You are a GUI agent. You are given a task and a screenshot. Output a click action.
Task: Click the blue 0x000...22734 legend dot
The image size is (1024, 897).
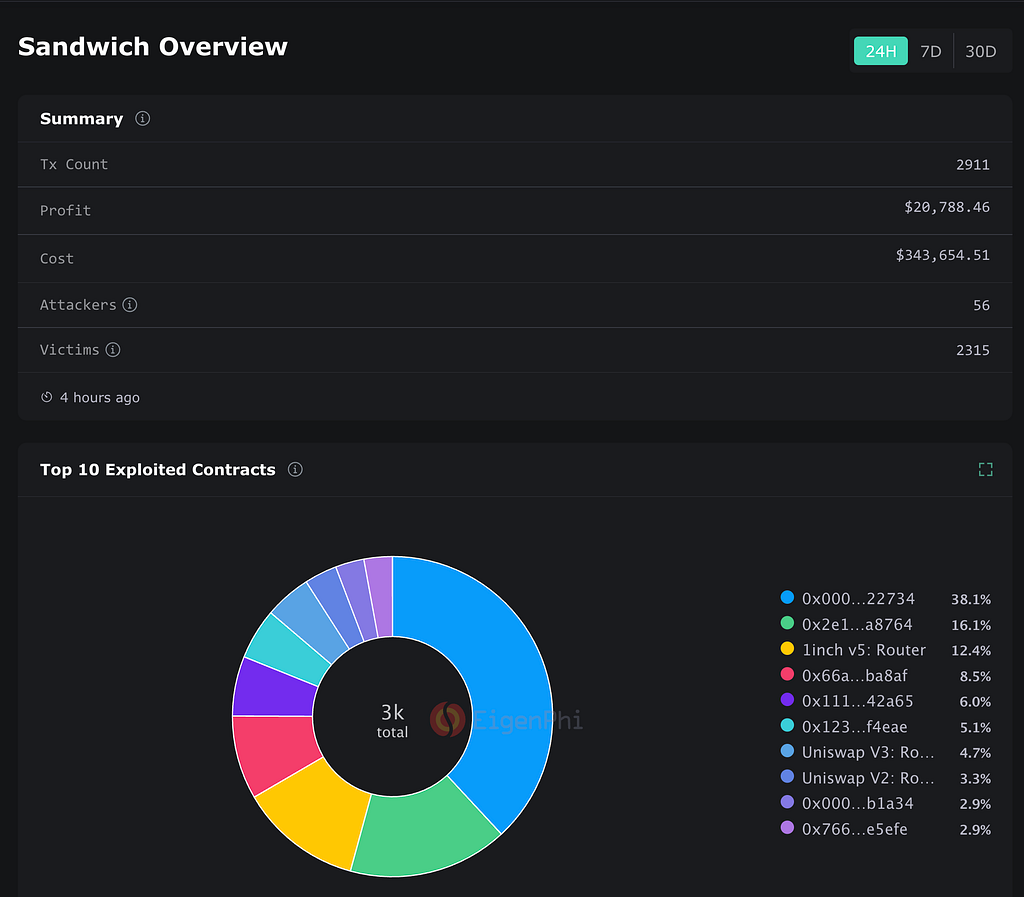787,597
